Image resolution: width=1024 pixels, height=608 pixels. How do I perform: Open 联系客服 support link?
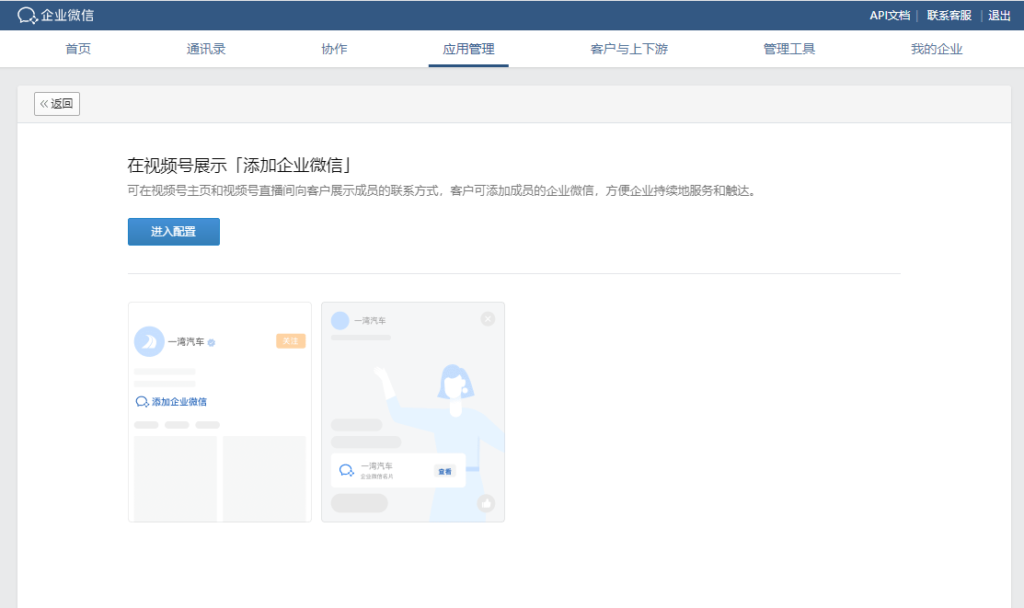pos(949,16)
